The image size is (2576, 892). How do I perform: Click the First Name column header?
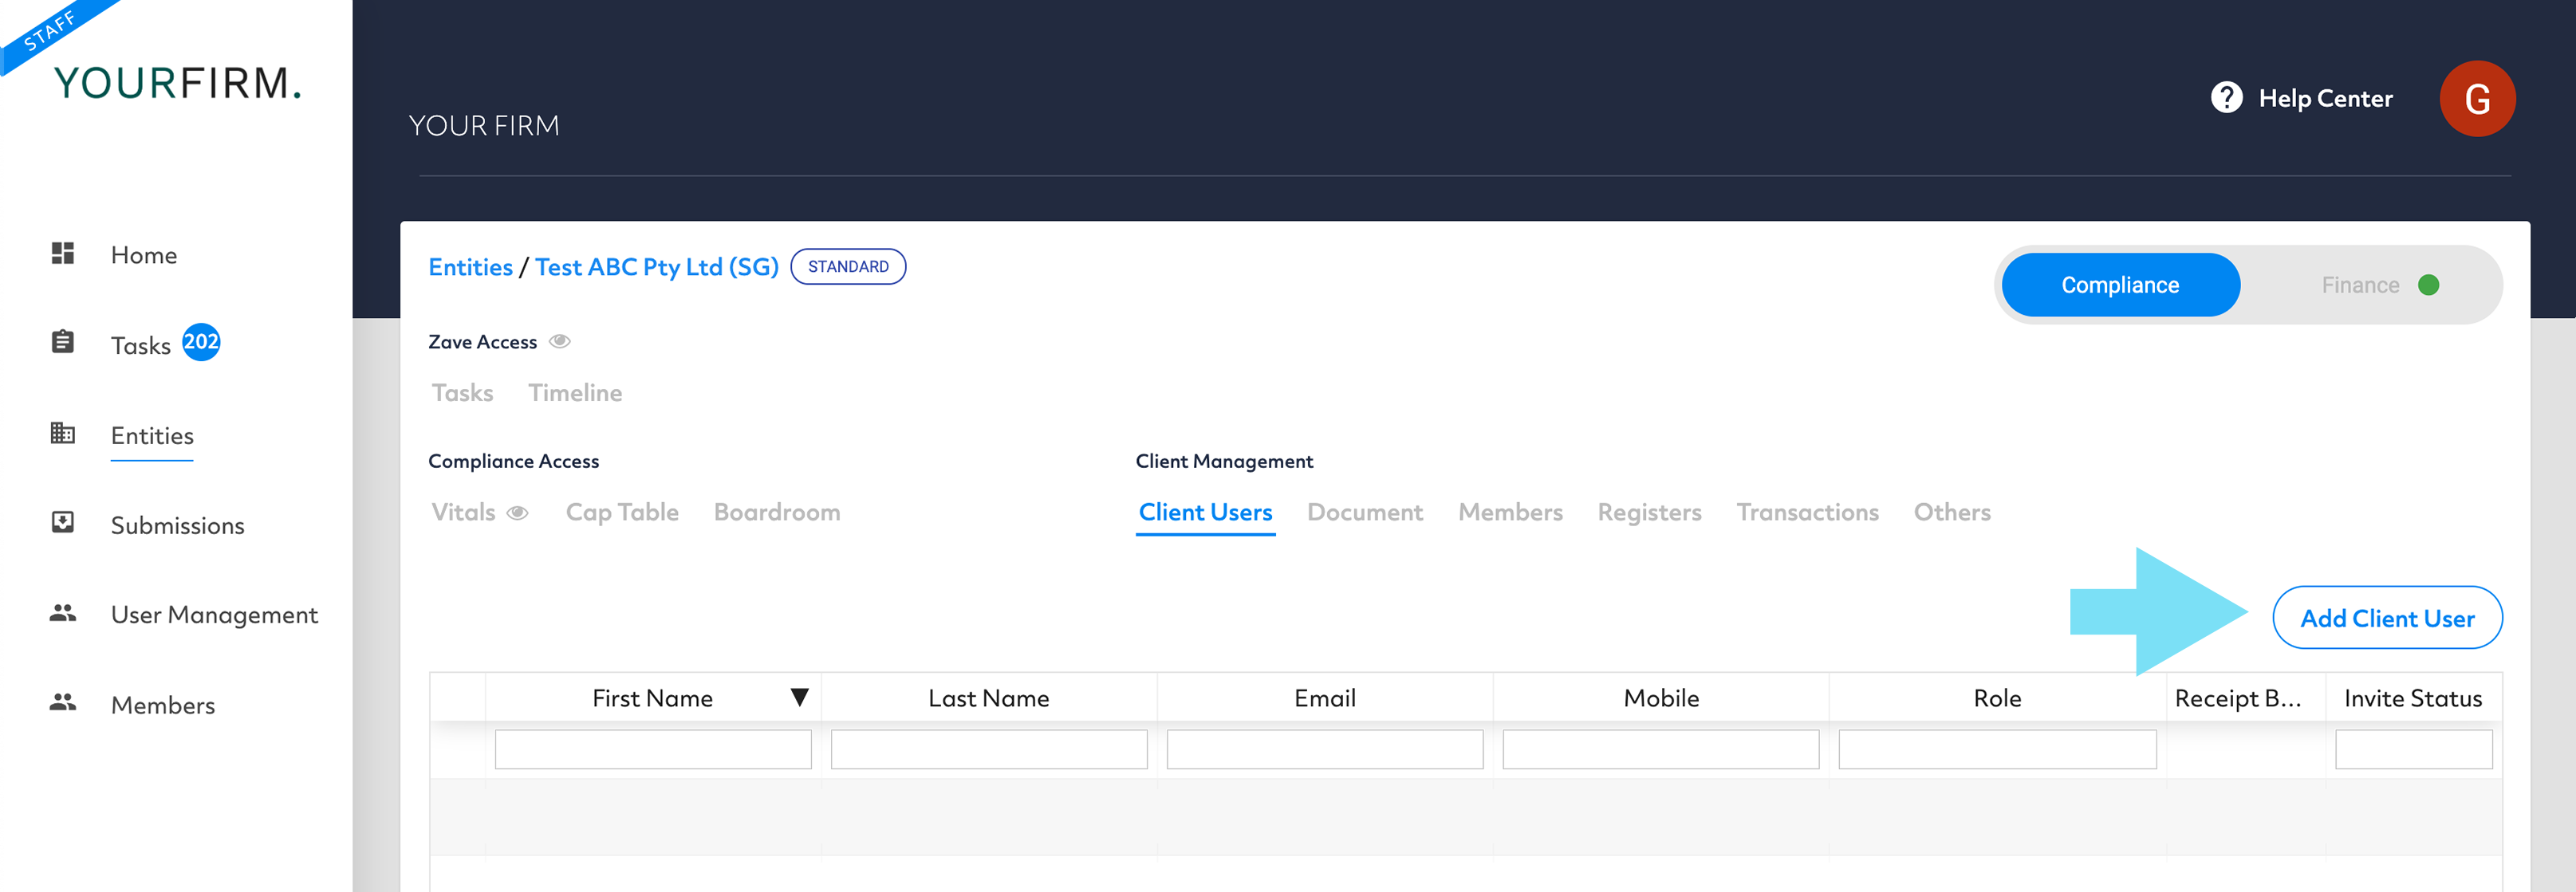click(x=652, y=698)
